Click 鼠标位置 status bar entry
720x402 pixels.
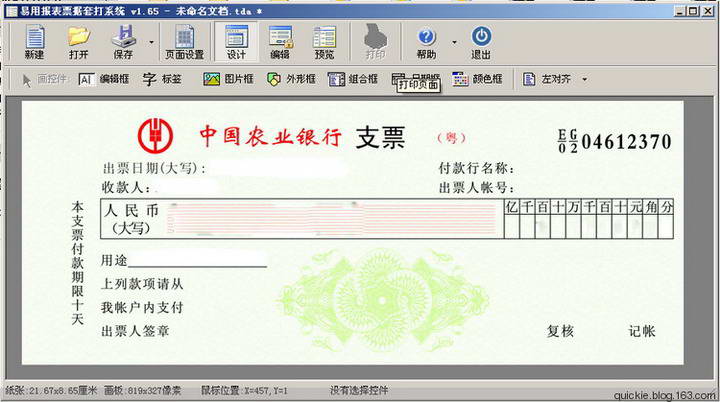tap(244, 391)
